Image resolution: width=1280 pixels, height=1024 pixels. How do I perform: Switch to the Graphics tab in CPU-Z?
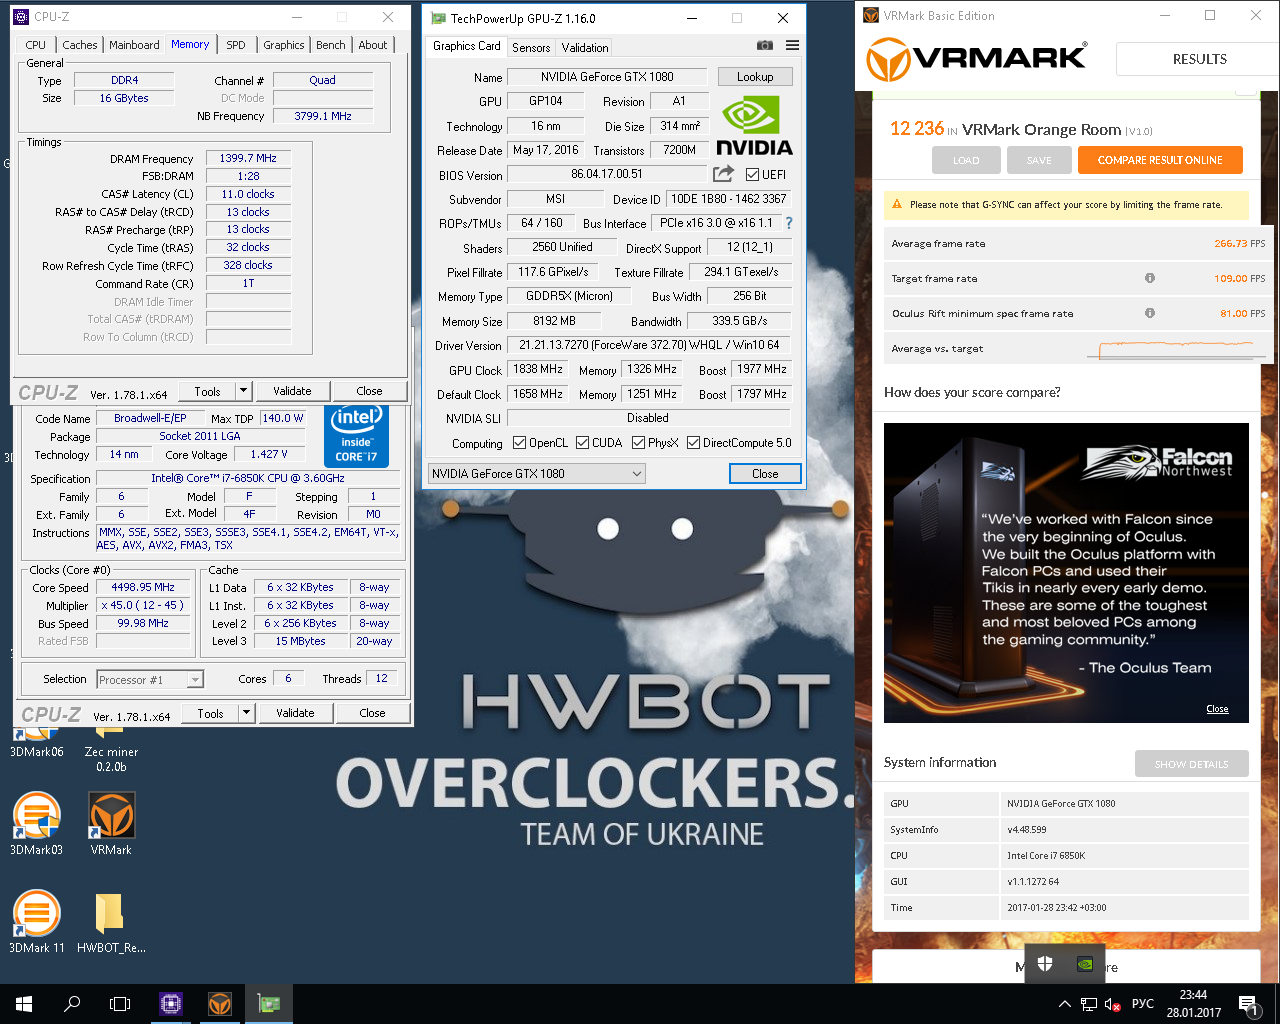point(284,45)
